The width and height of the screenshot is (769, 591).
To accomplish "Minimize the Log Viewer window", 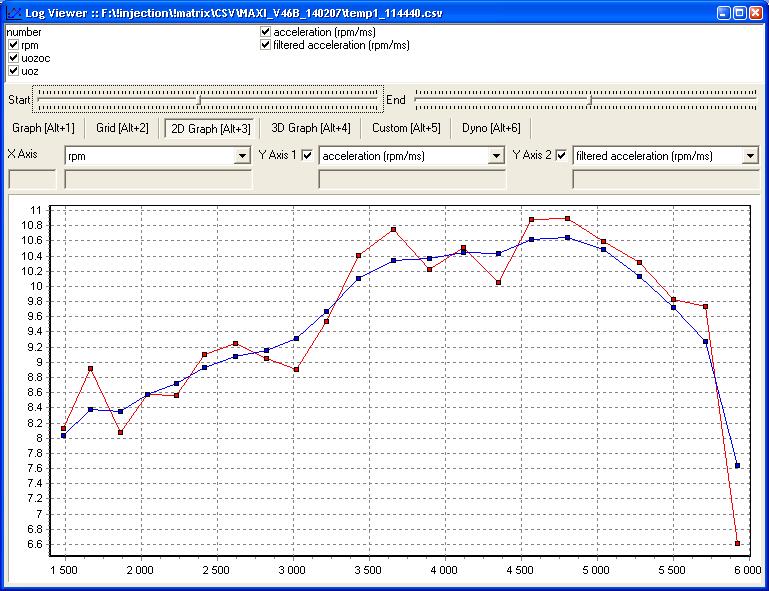I will point(722,13).
